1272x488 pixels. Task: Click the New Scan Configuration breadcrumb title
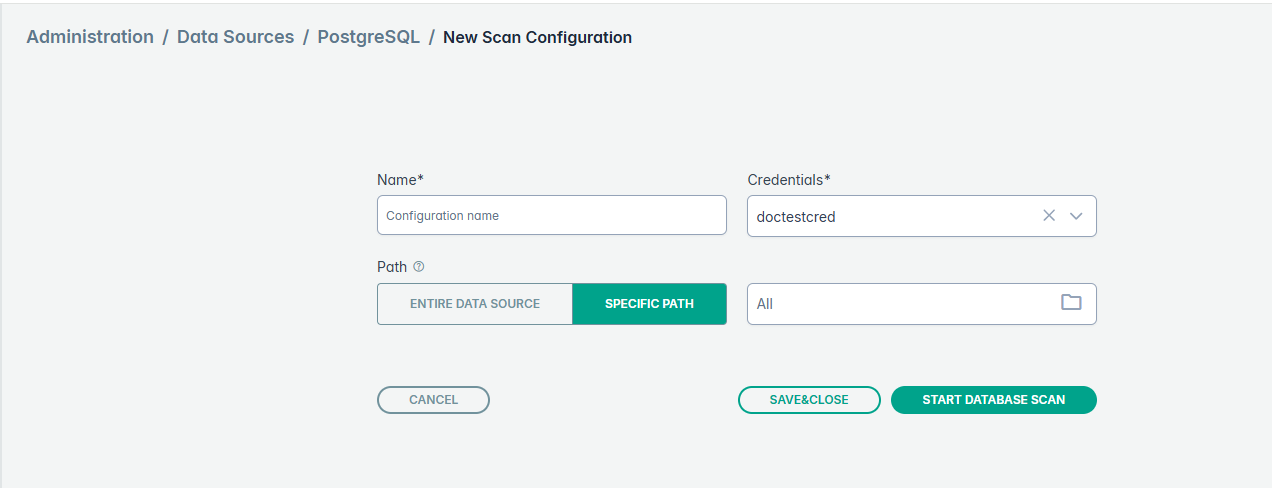point(537,37)
